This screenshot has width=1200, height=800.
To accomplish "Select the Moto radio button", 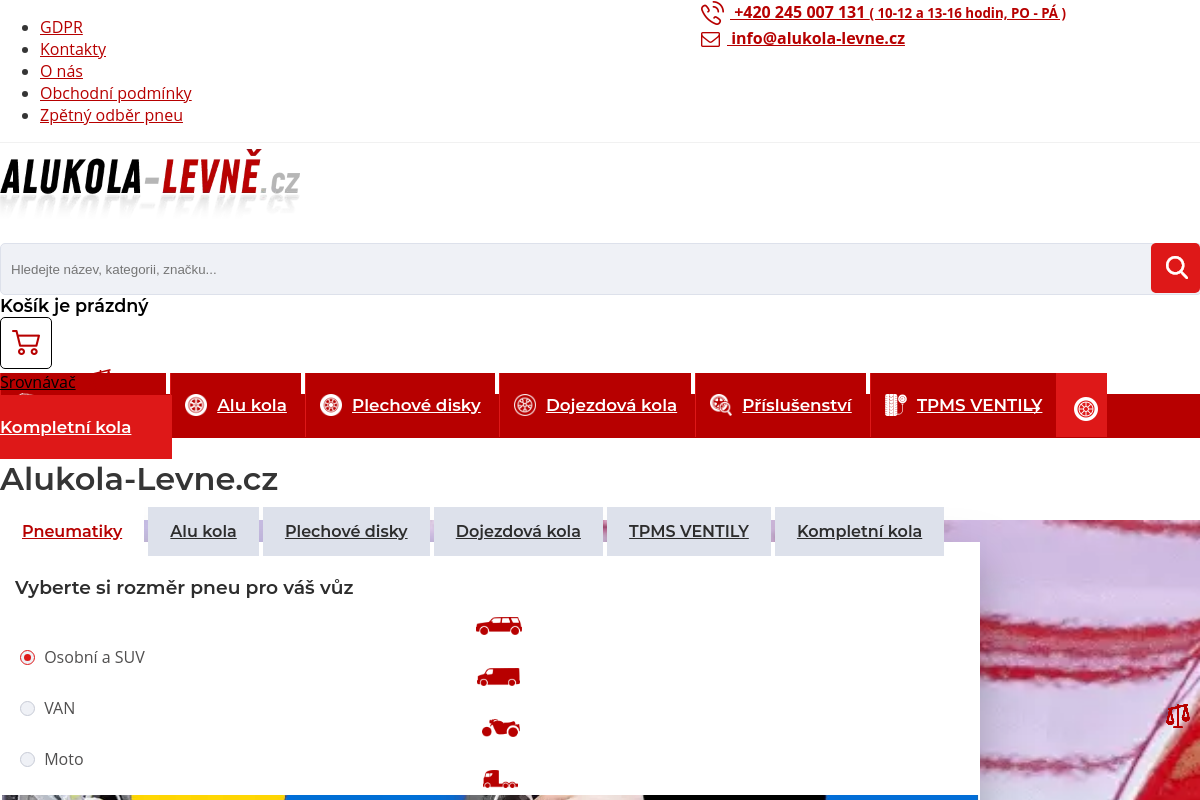I will [28, 759].
